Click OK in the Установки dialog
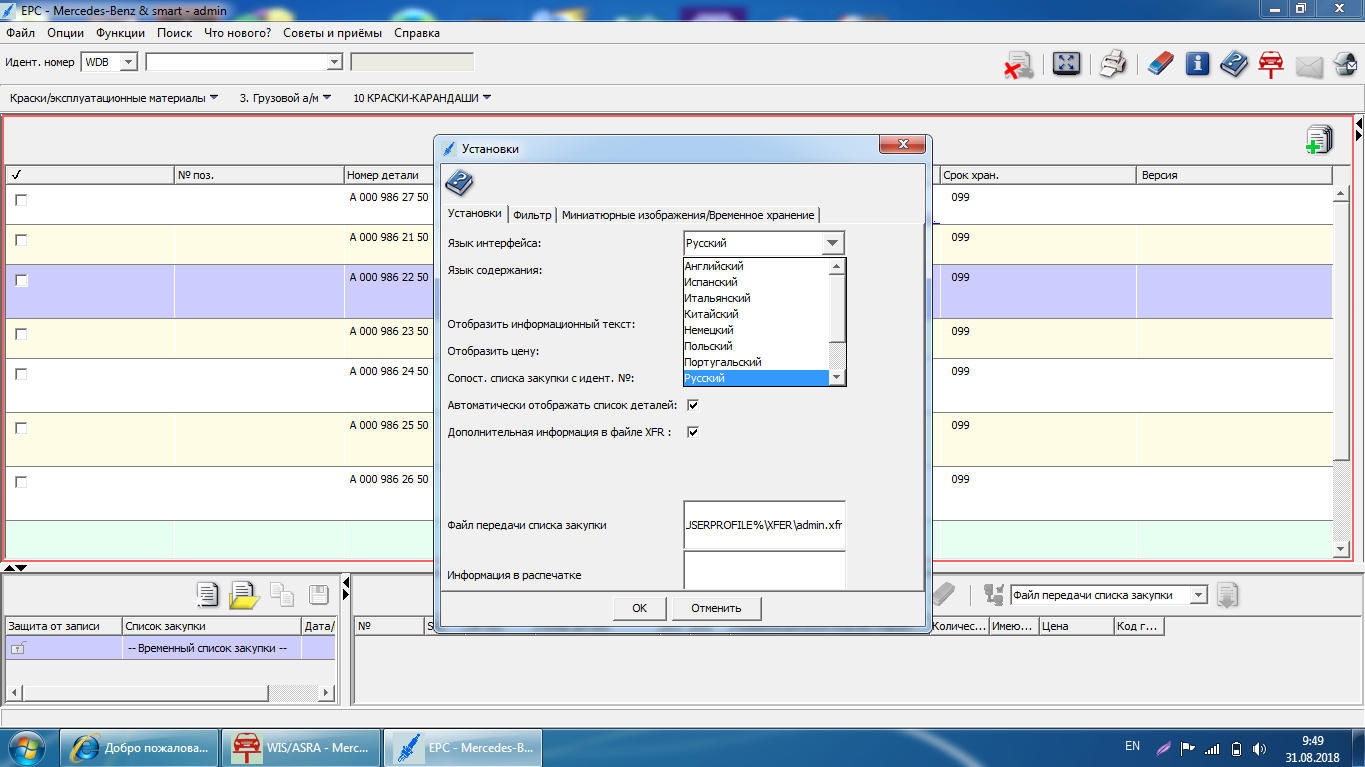Screen dimensions: 1365x767 (x=639, y=607)
